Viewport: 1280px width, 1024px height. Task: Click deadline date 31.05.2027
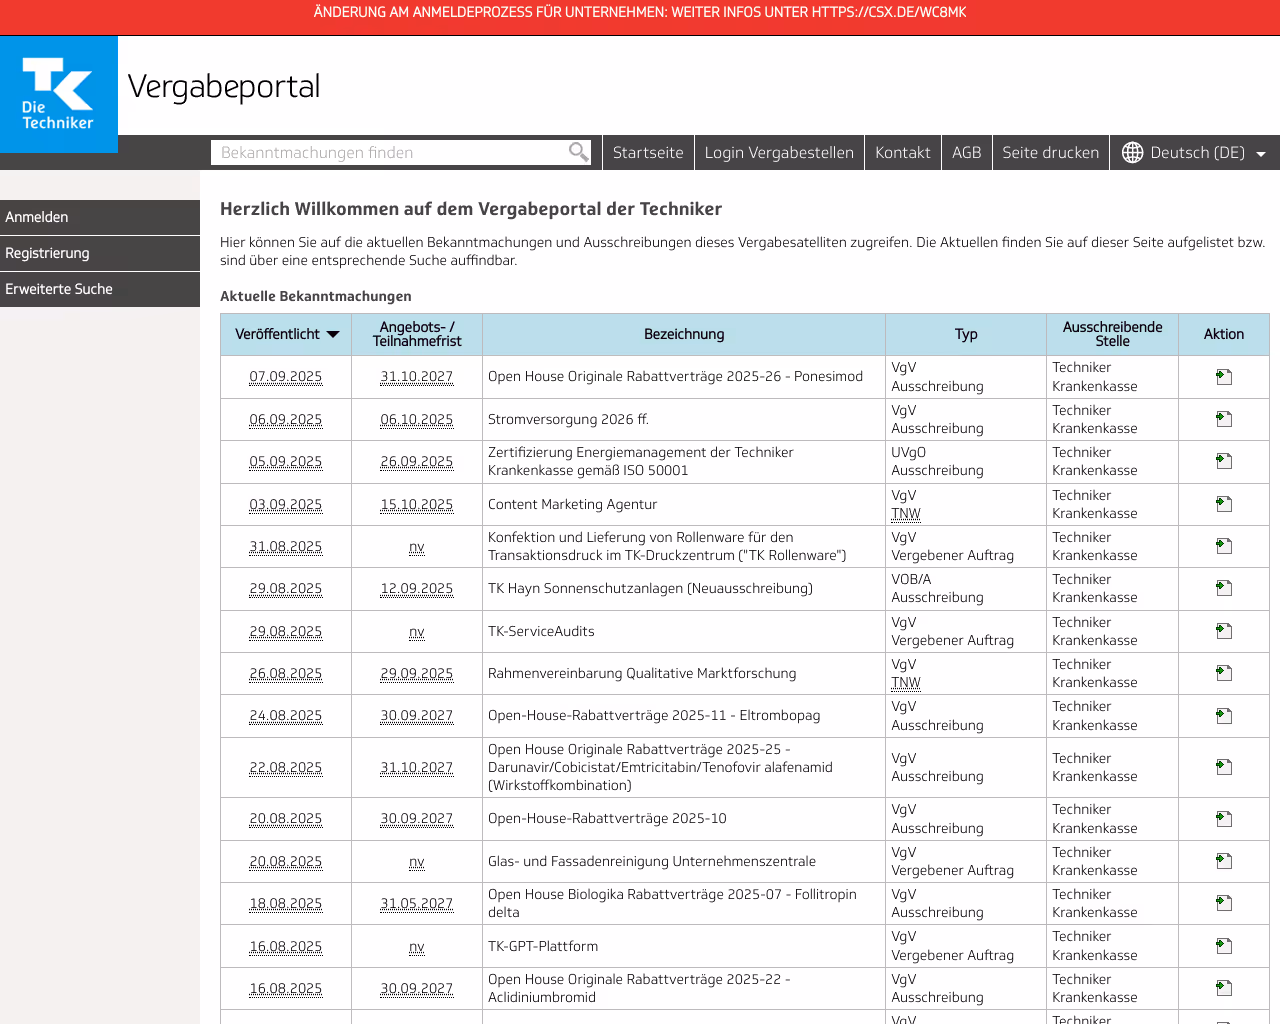pyautogui.click(x=417, y=904)
